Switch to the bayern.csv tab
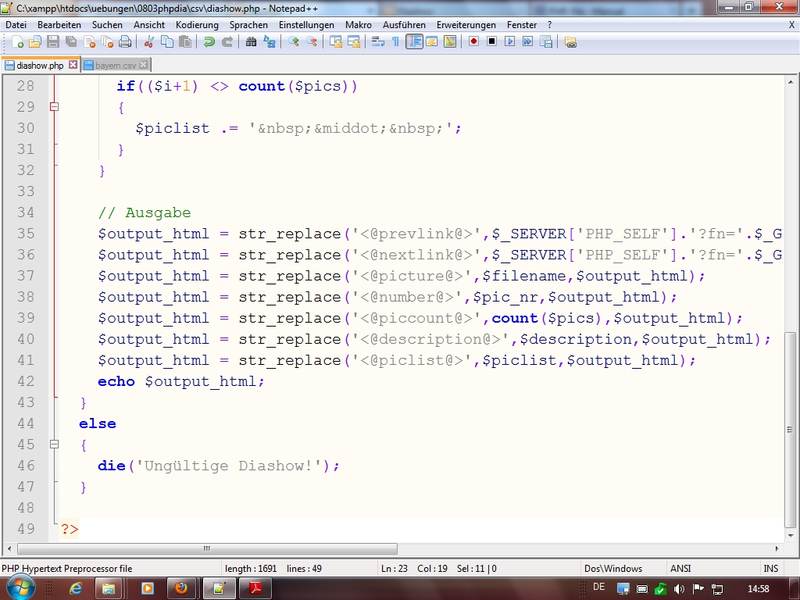Screen dimensions: 800x600 pos(114,65)
